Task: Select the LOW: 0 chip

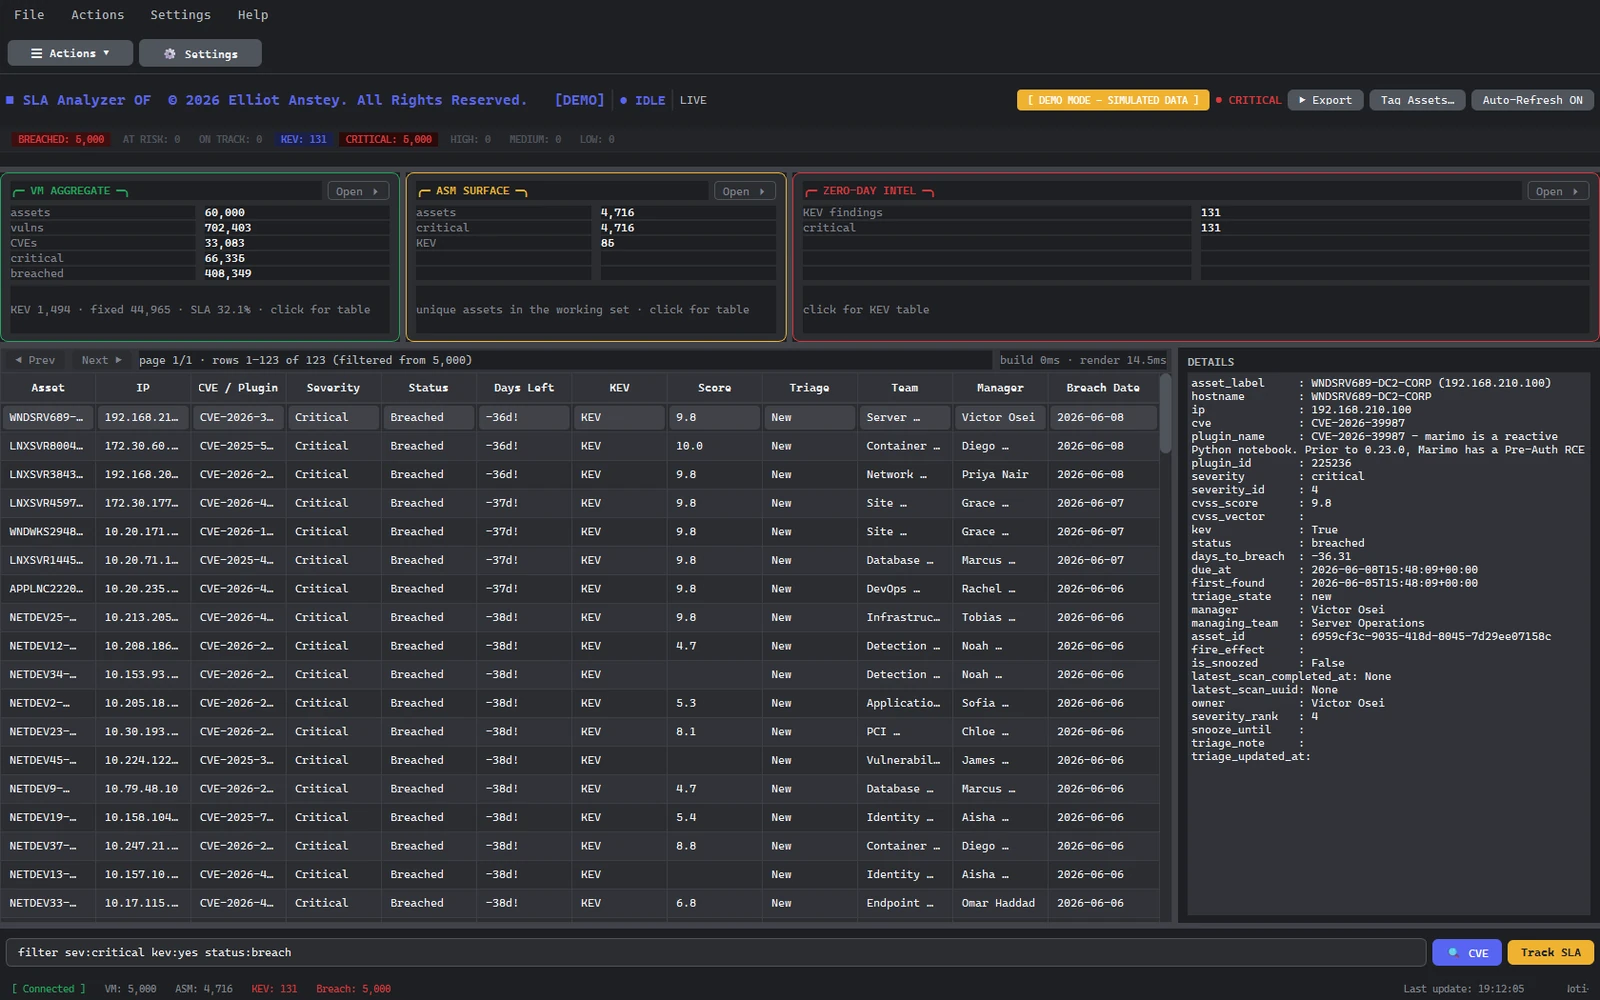Action: point(597,140)
